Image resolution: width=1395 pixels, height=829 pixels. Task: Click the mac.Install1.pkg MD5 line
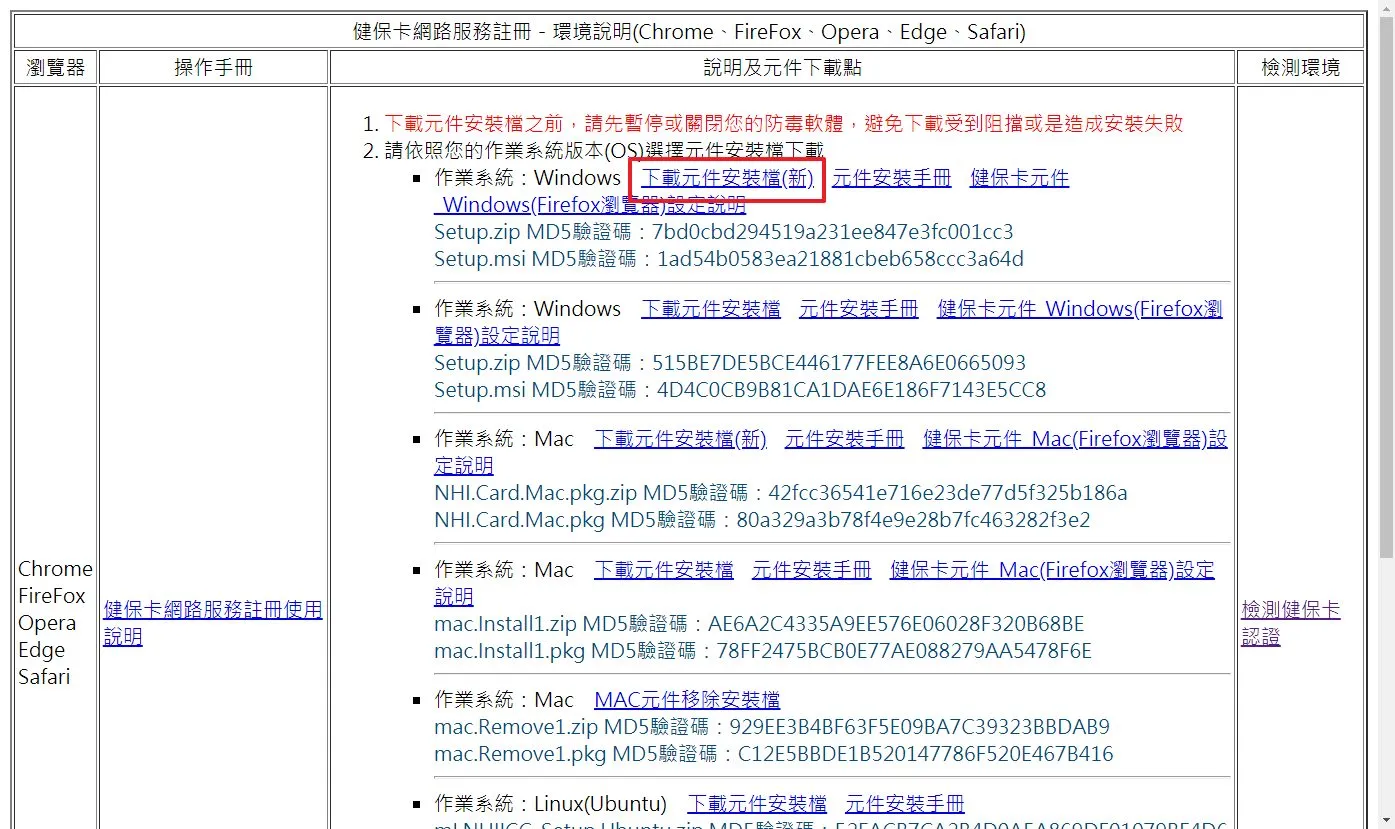point(763,651)
